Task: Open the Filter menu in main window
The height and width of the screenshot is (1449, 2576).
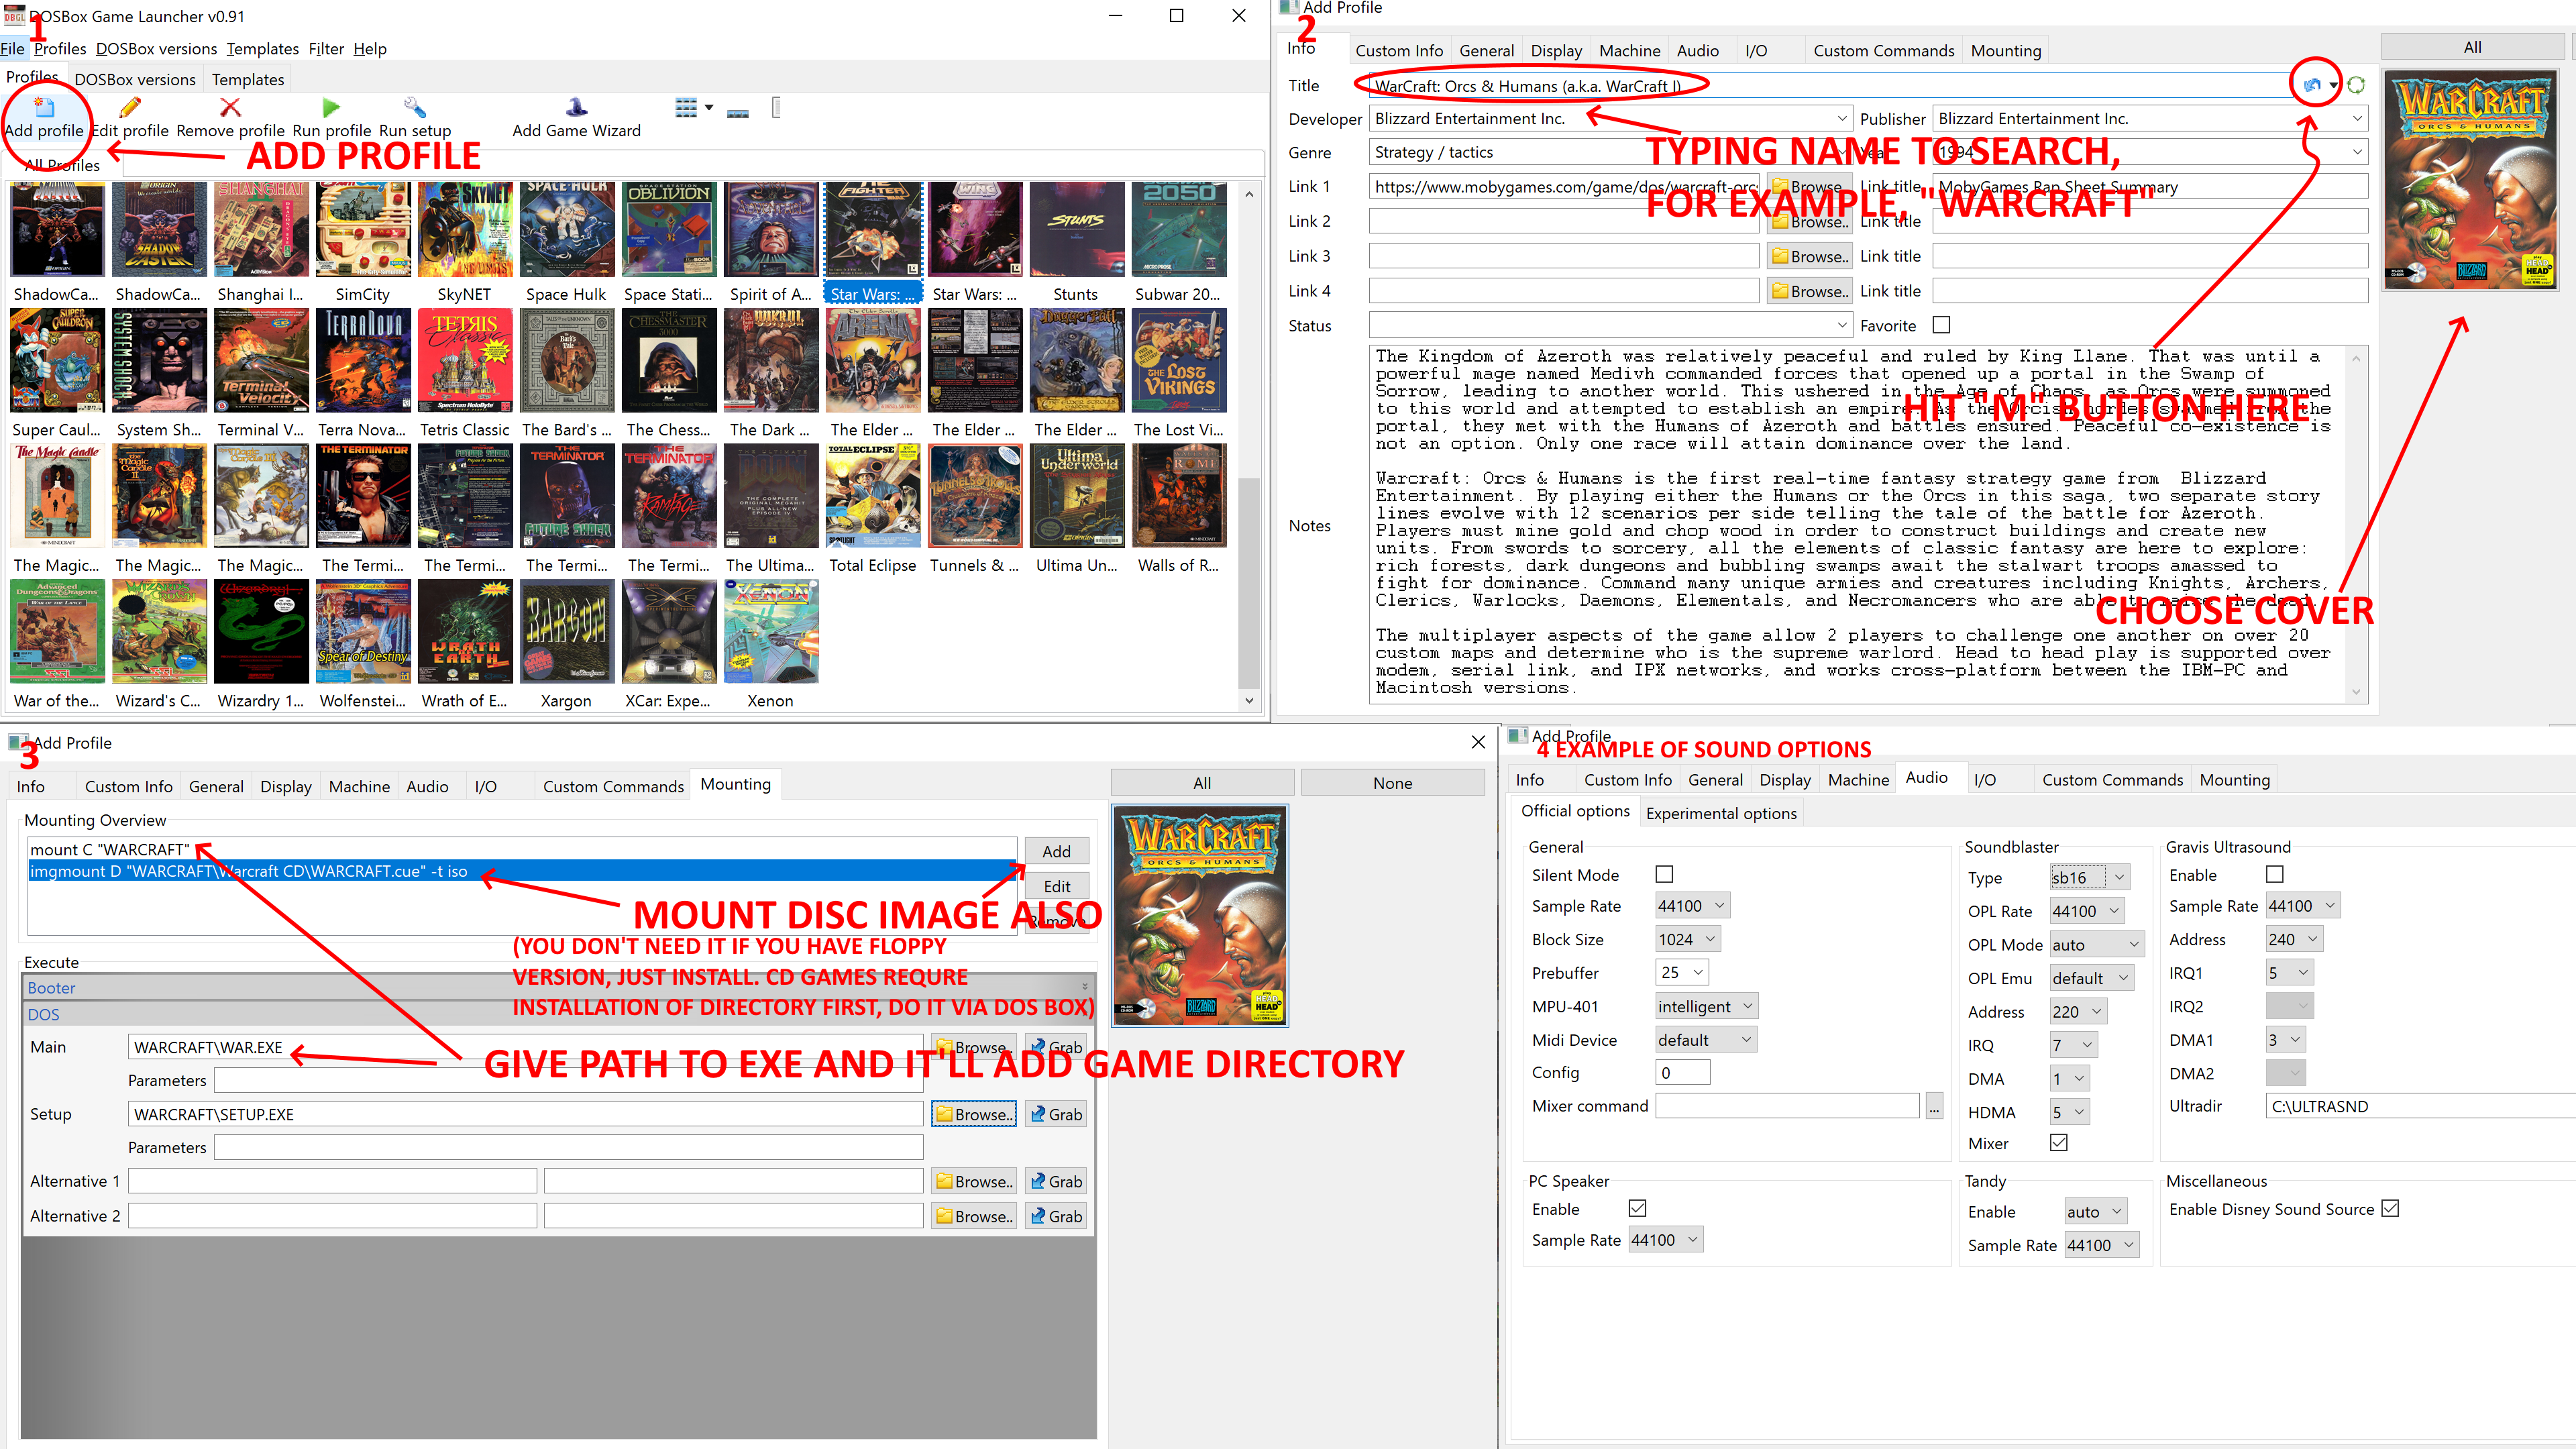Action: [x=326, y=49]
